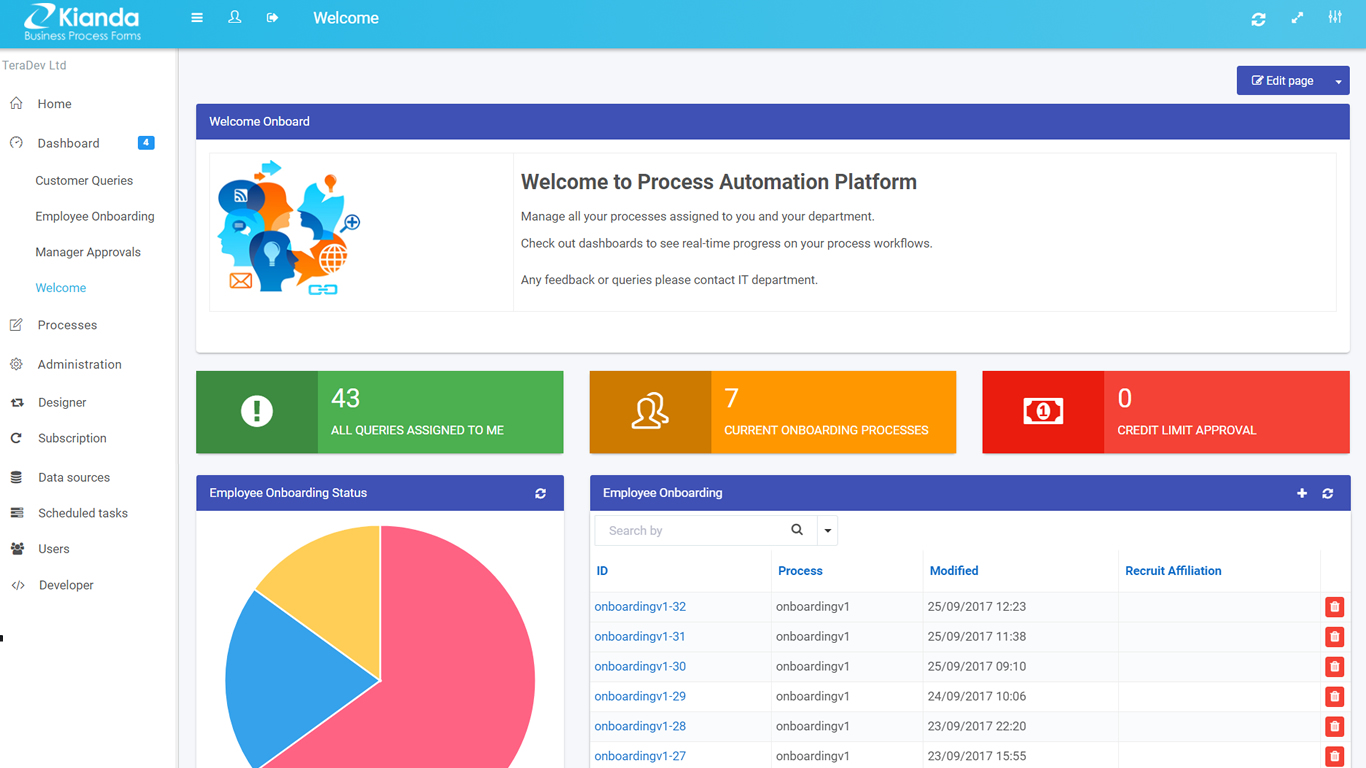The image size is (1366, 768).
Task: Click Scheduled tasks list icon
Action: click(x=17, y=513)
